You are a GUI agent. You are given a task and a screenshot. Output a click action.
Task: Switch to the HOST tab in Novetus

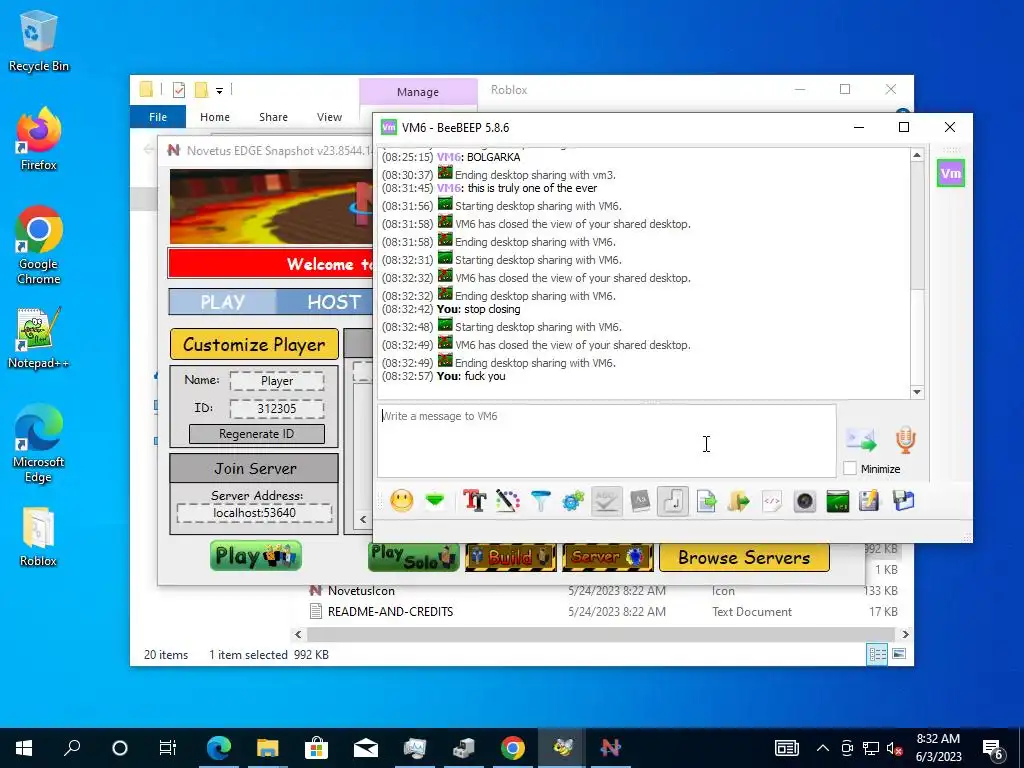334,302
